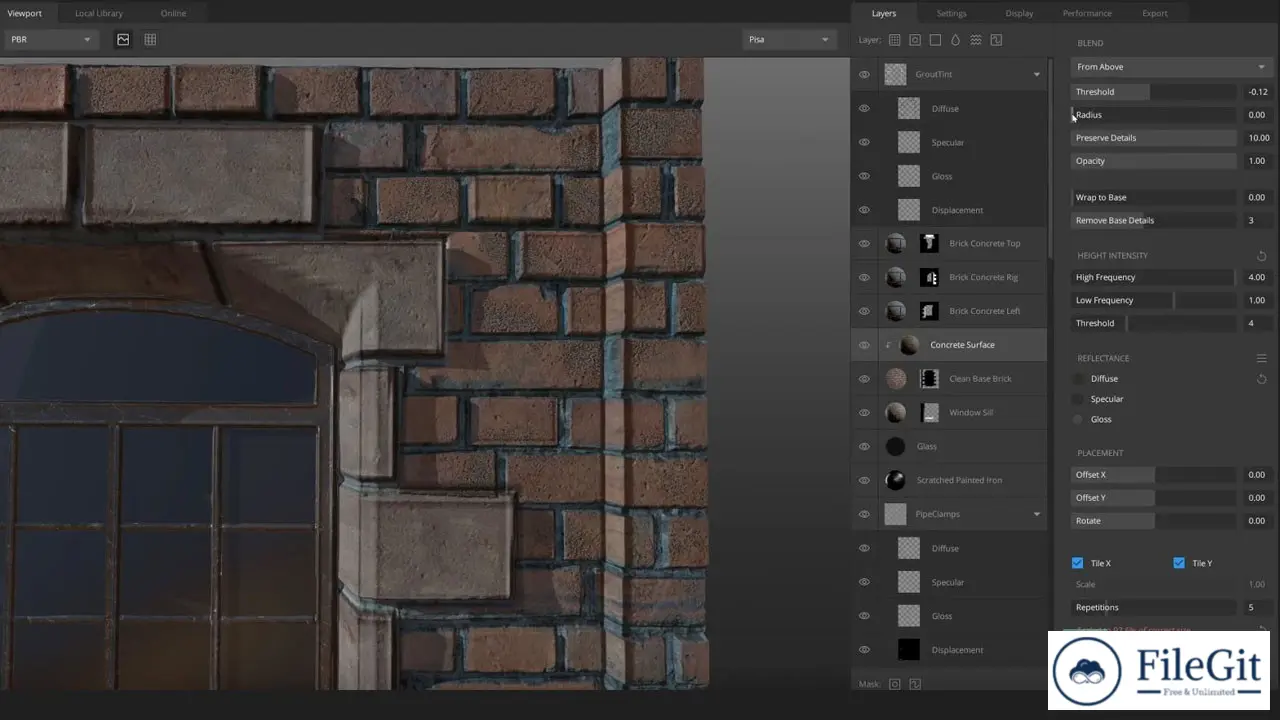Uncheck the Tile Y checkbox

coord(1179,563)
